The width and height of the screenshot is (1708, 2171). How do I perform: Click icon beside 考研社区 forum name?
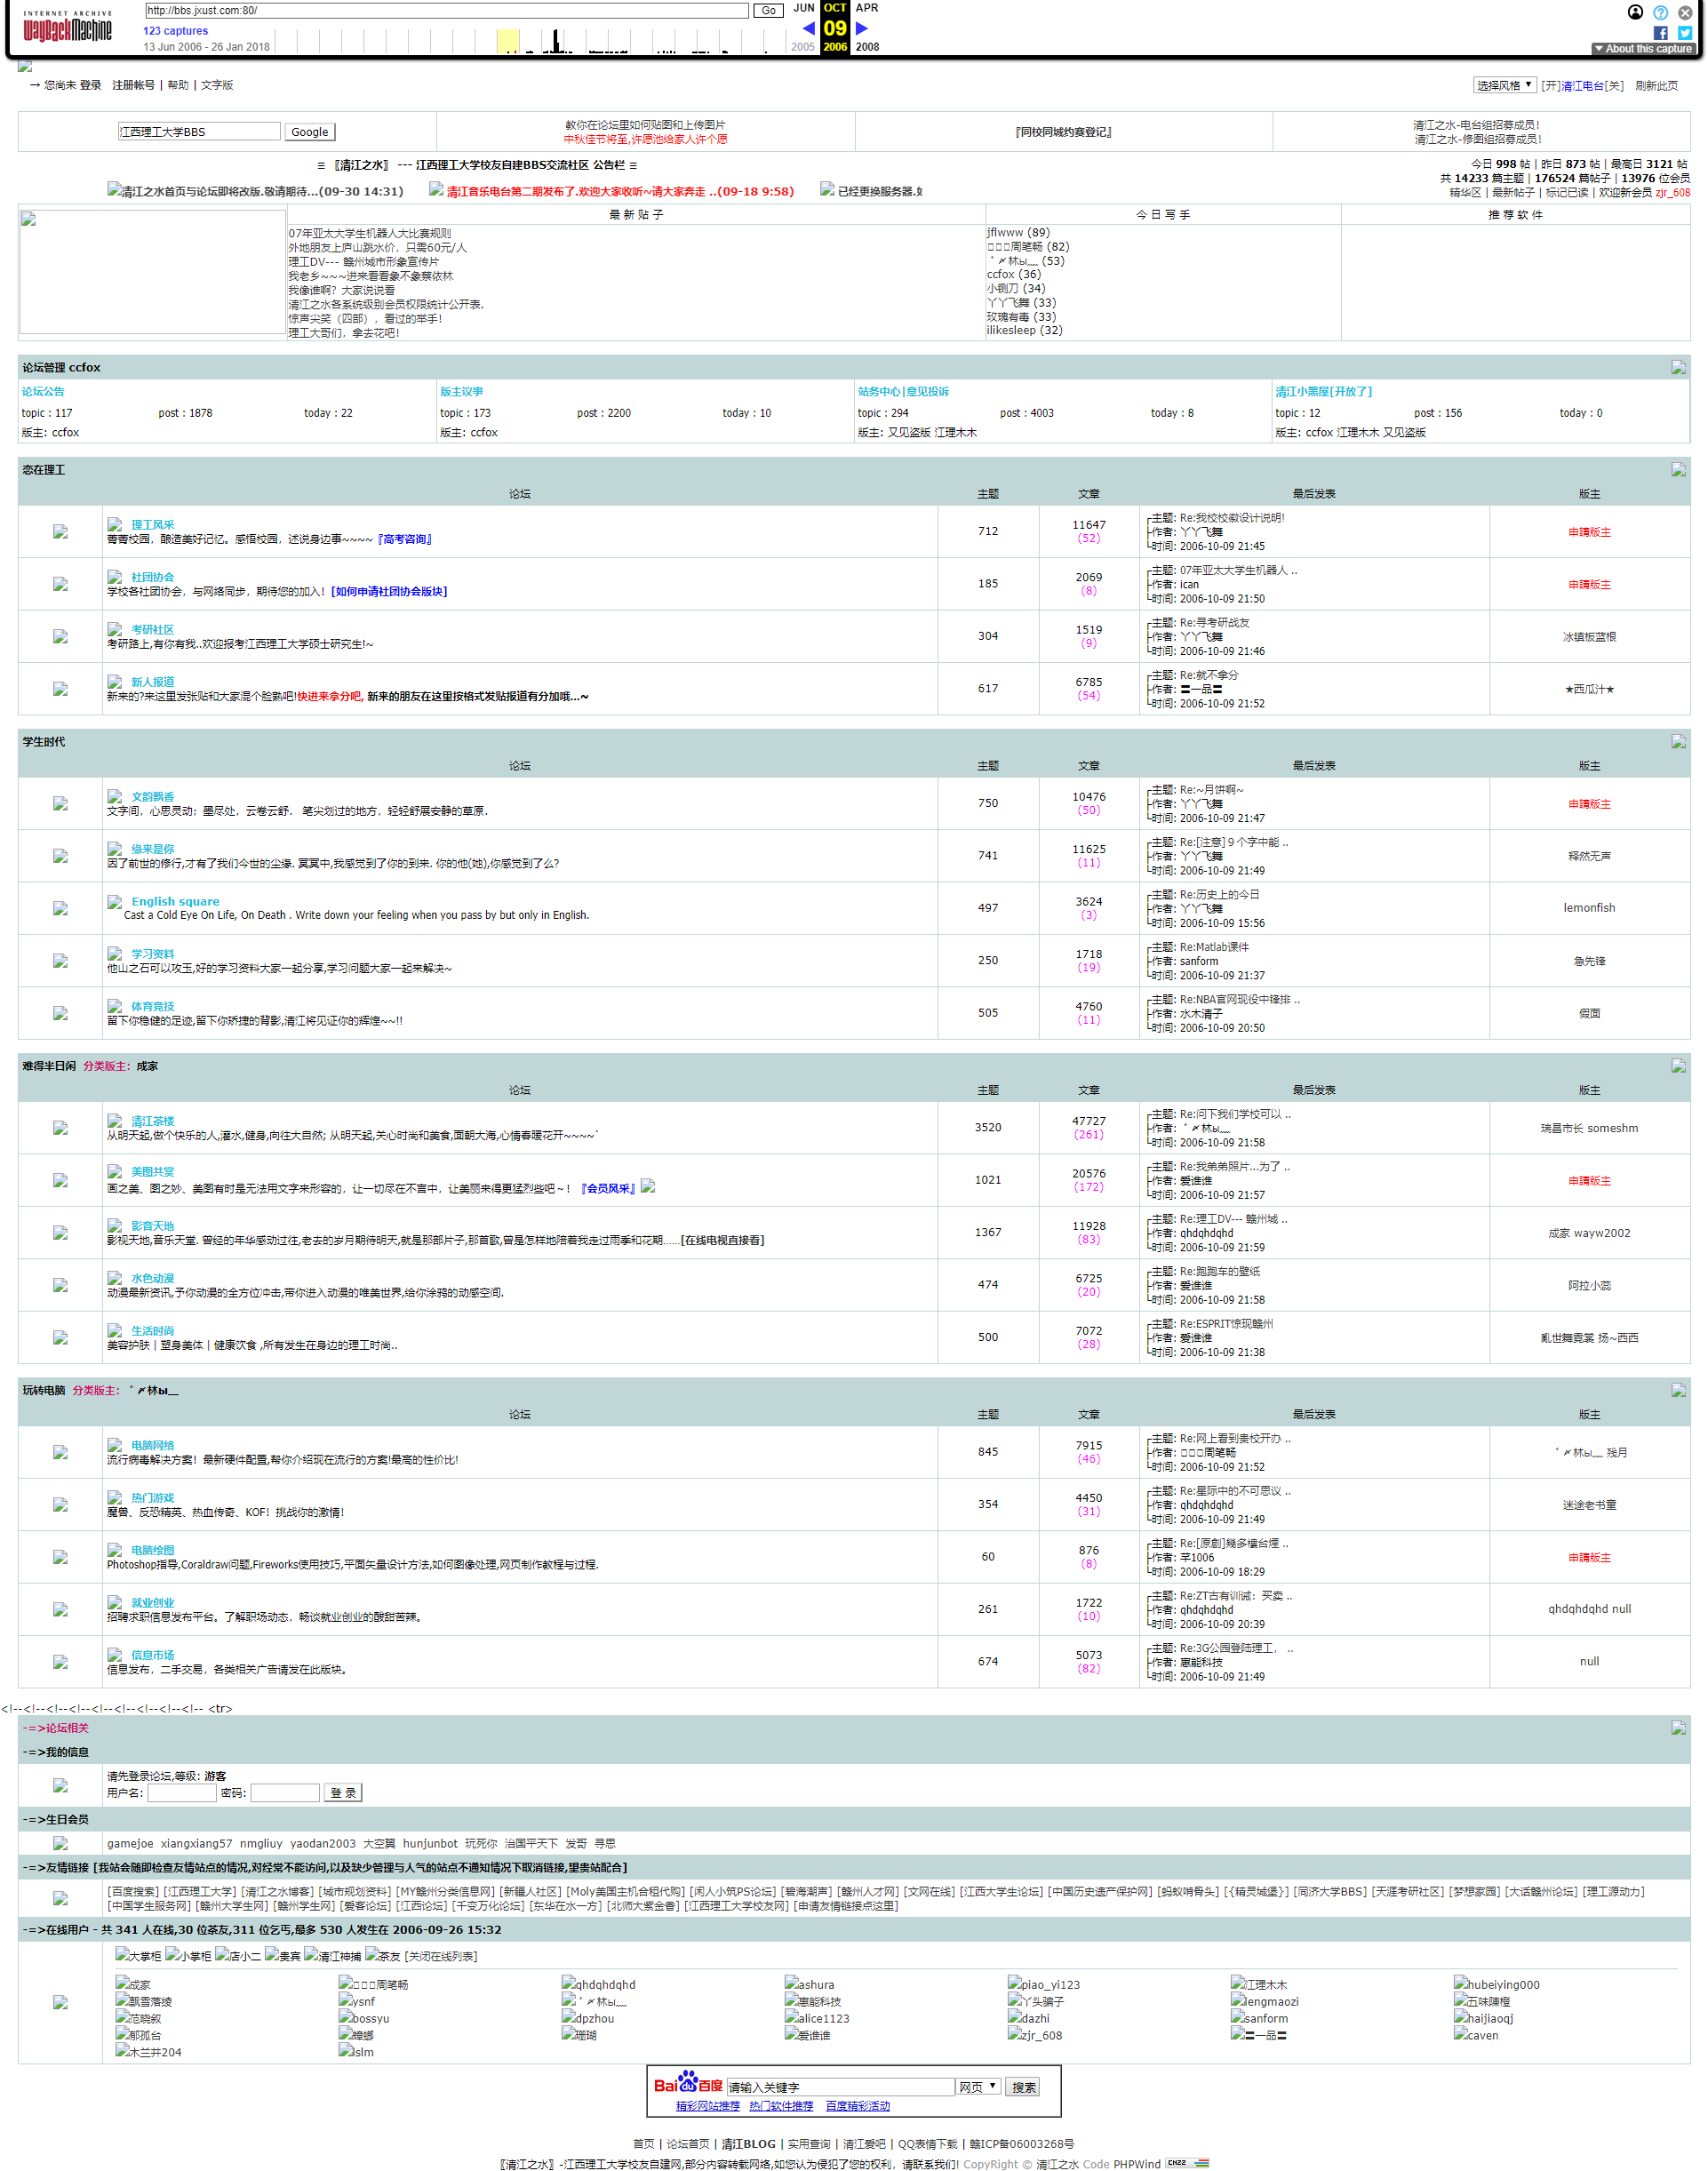click(x=115, y=629)
